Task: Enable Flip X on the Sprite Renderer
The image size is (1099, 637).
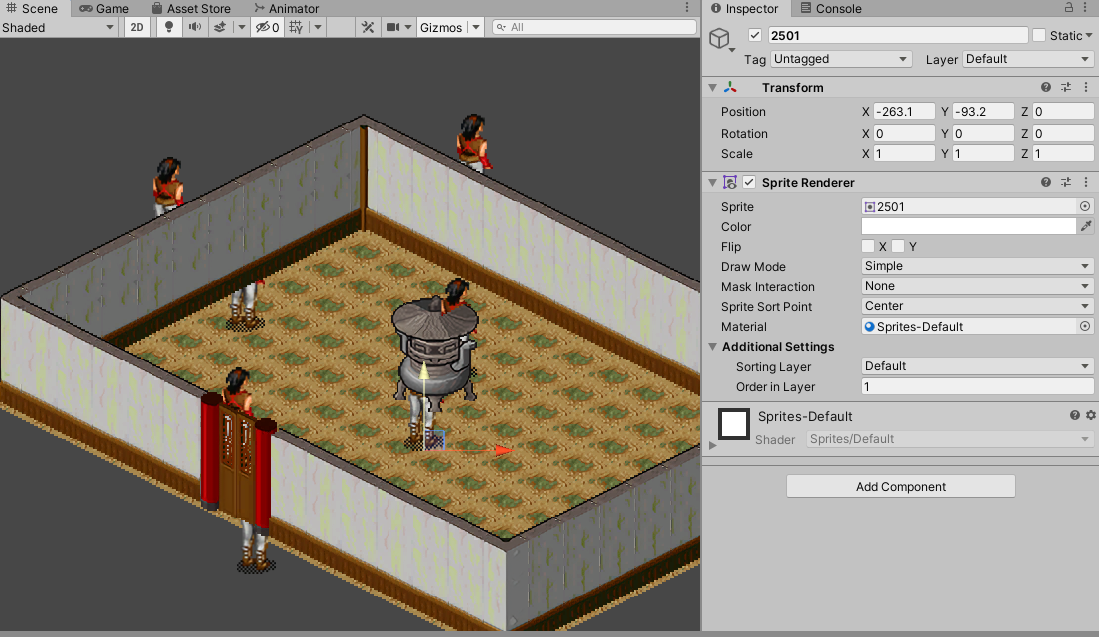Action: coord(869,246)
